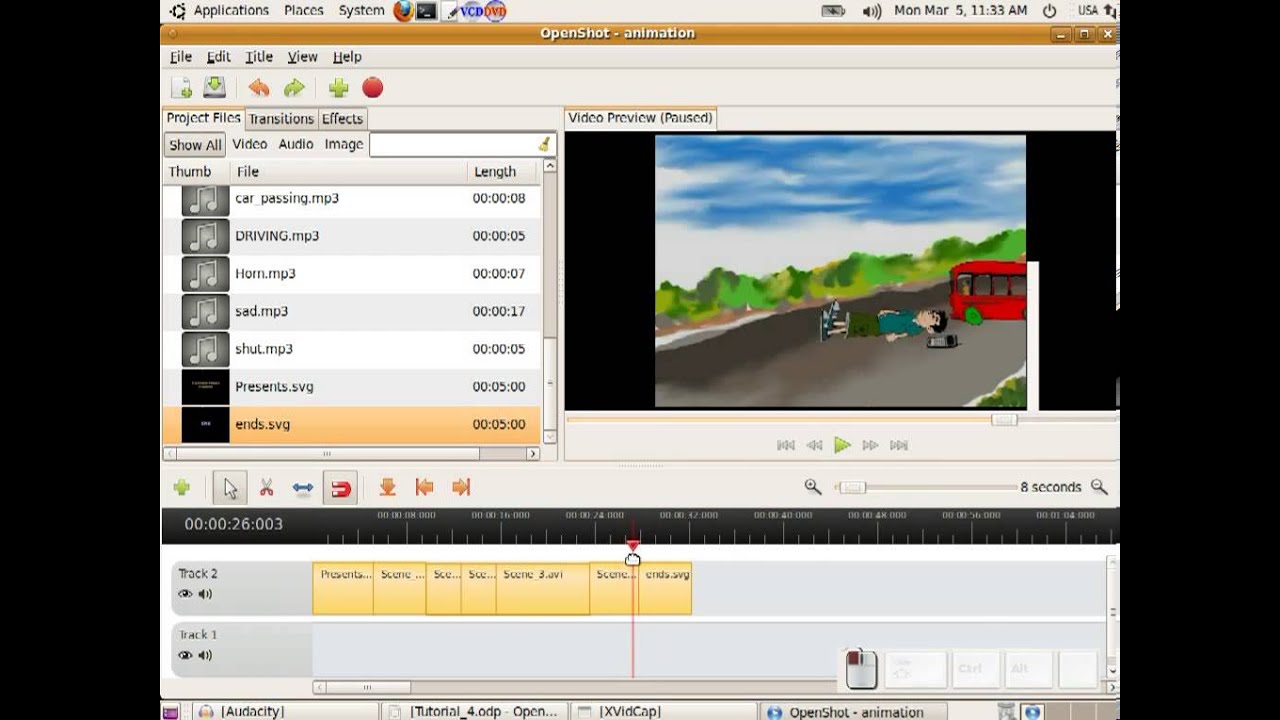Select car_passing.mp3 in file list
The height and width of the screenshot is (720, 1280).
[351, 198]
